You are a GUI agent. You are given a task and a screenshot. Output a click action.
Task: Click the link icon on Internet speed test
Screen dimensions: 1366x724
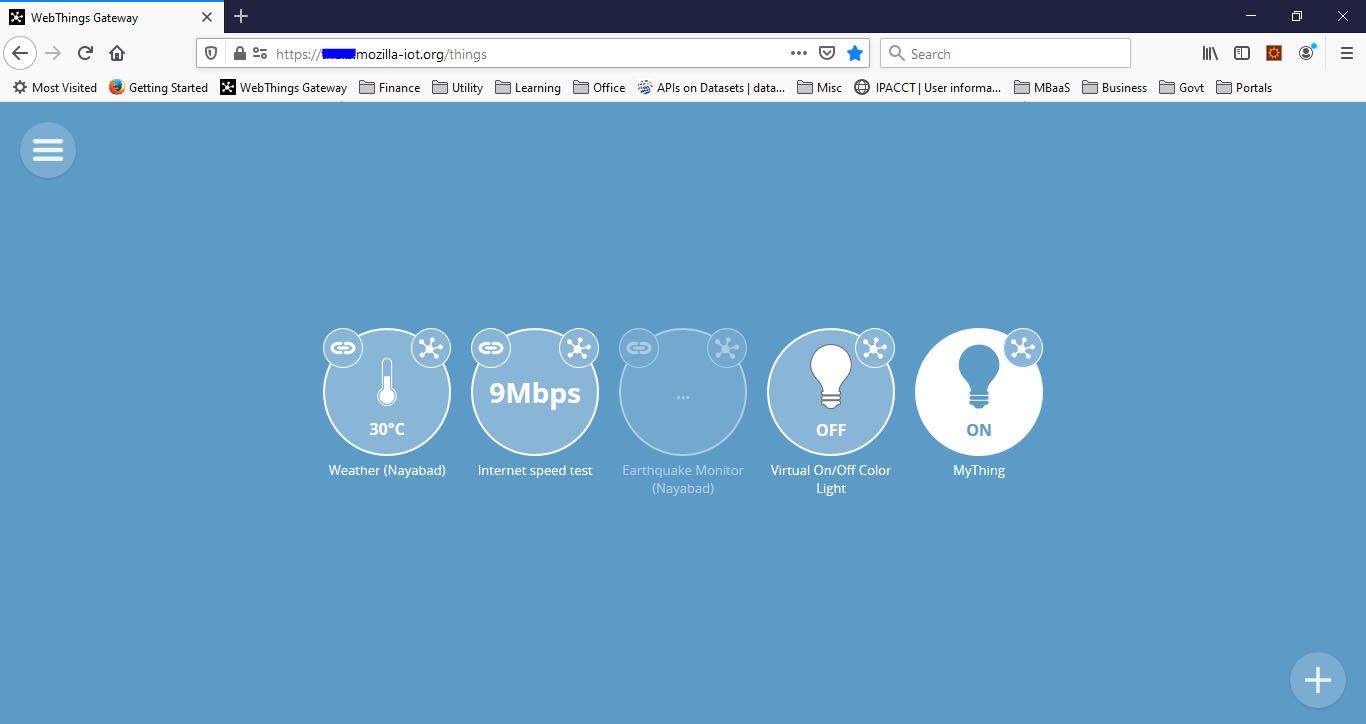(x=491, y=348)
